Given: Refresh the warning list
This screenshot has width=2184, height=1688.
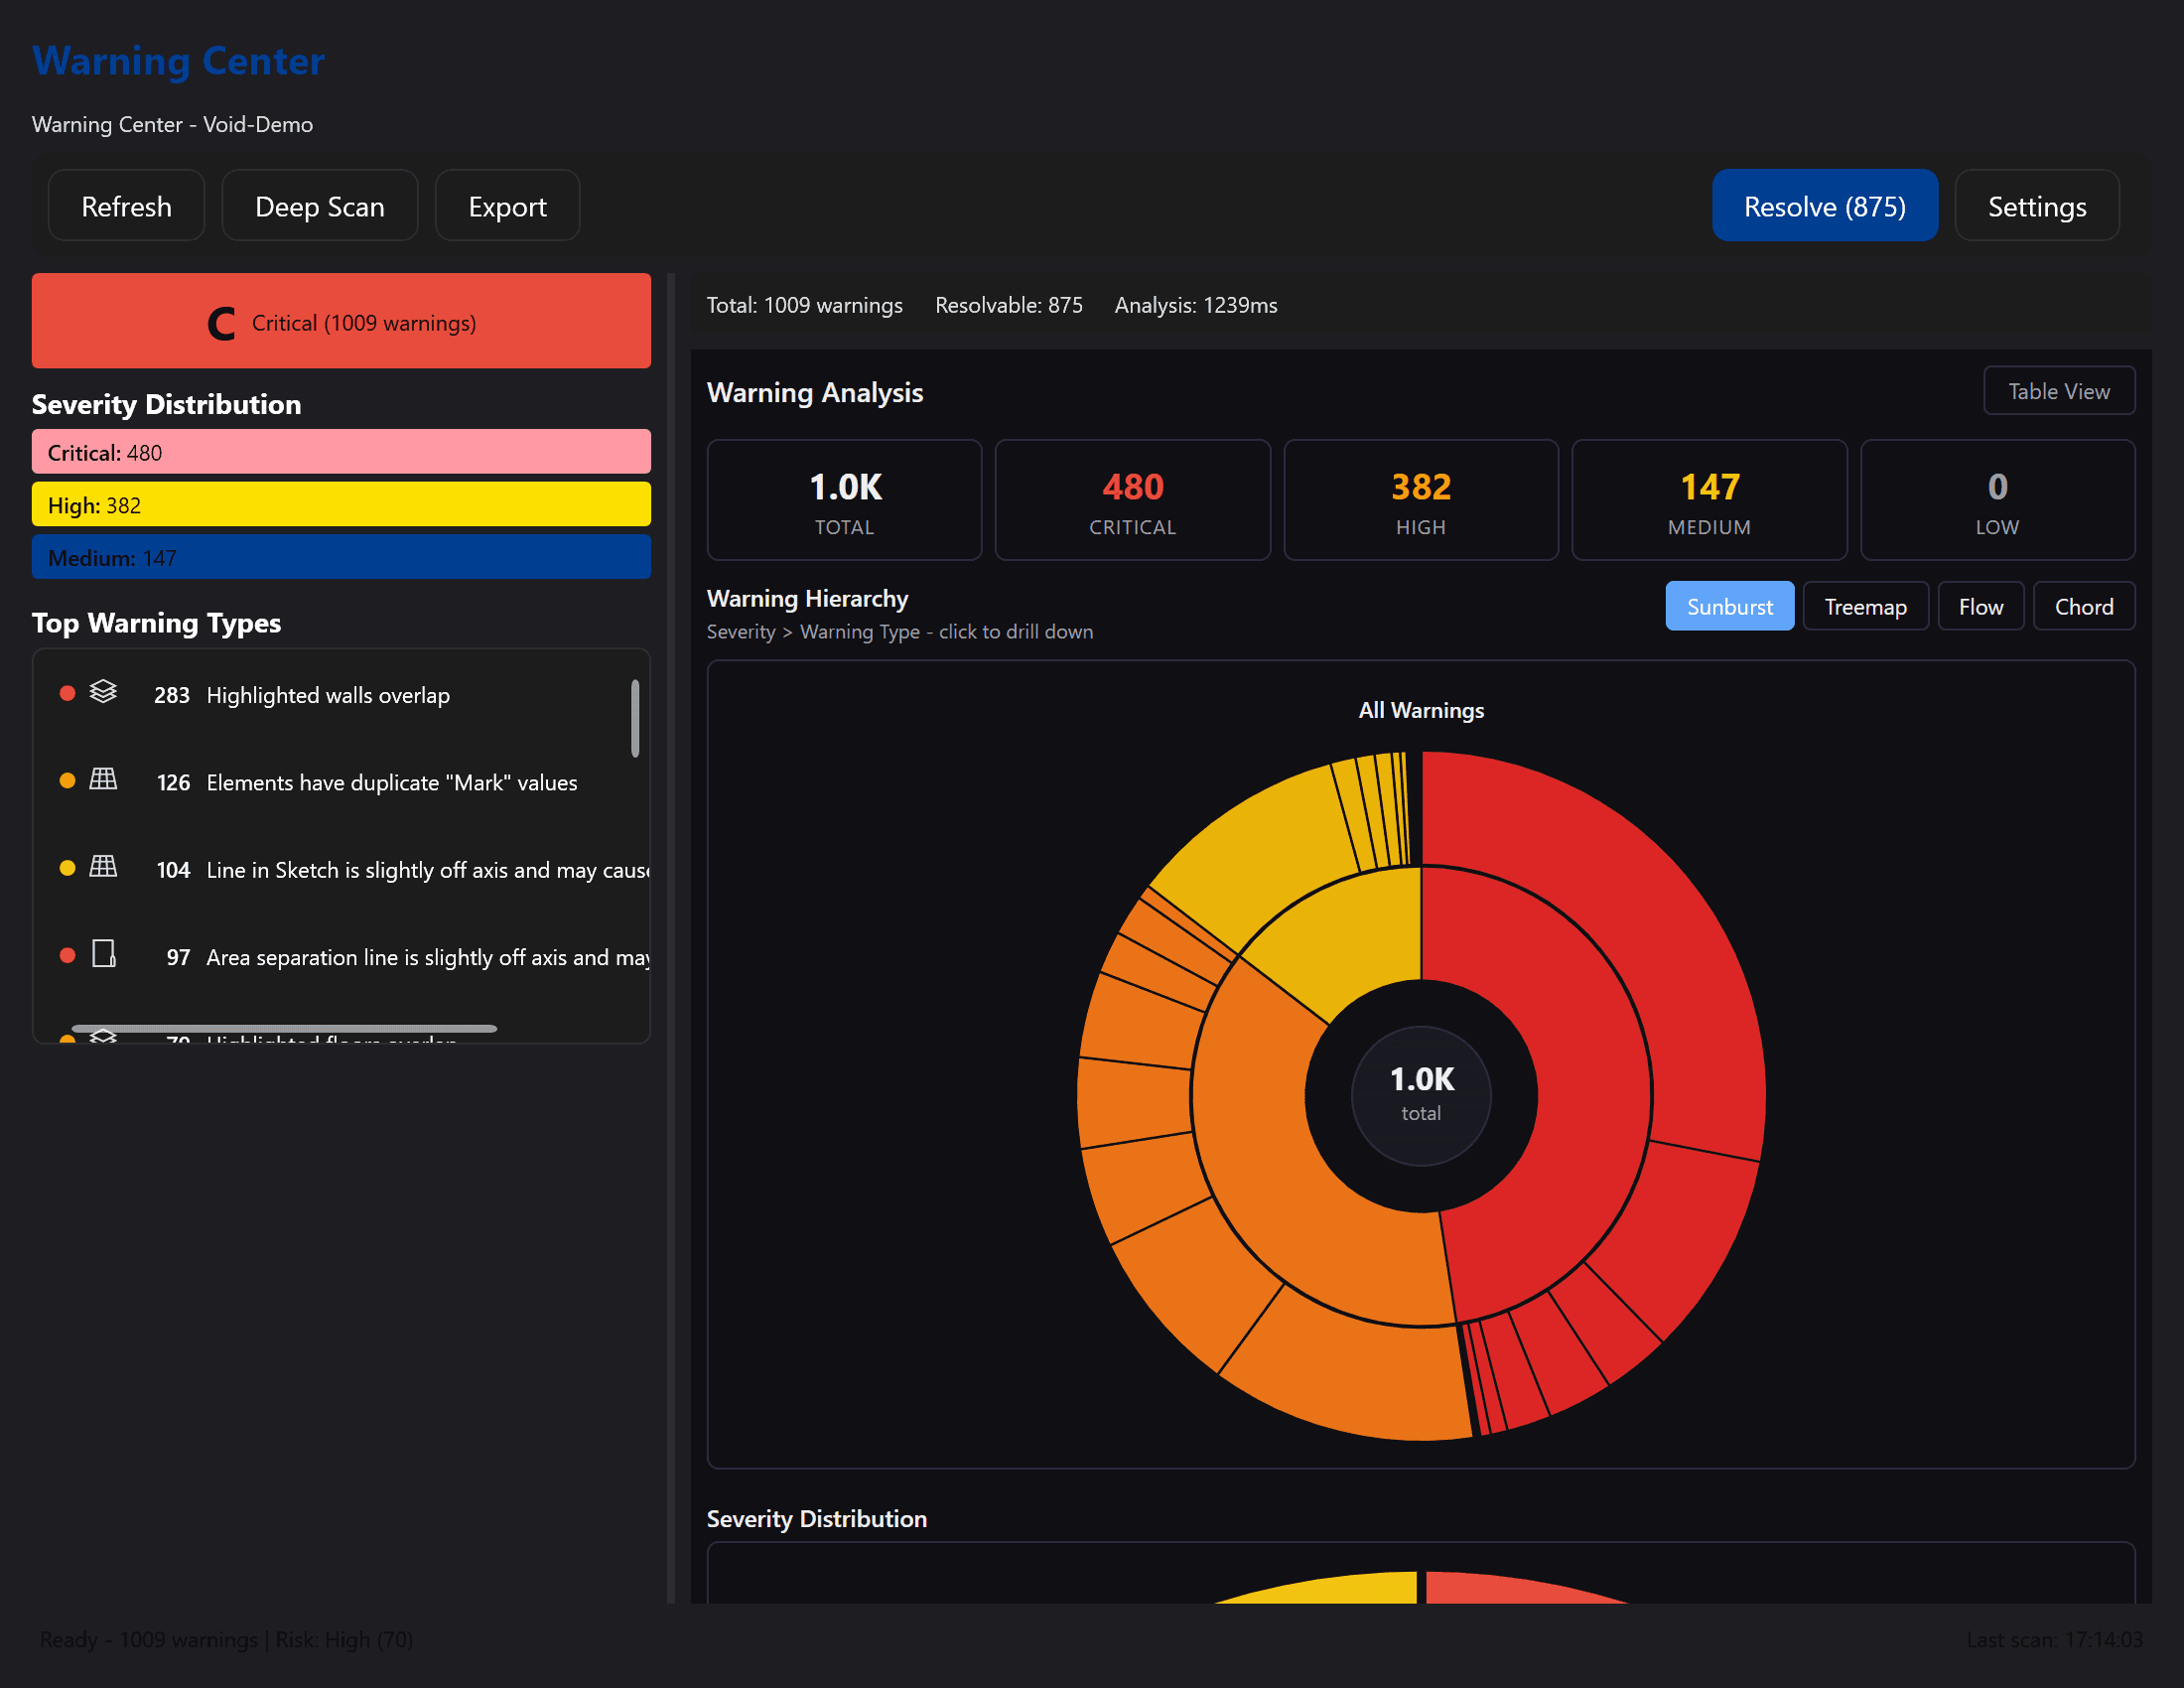Looking at the screenshot, I should 126,206.
